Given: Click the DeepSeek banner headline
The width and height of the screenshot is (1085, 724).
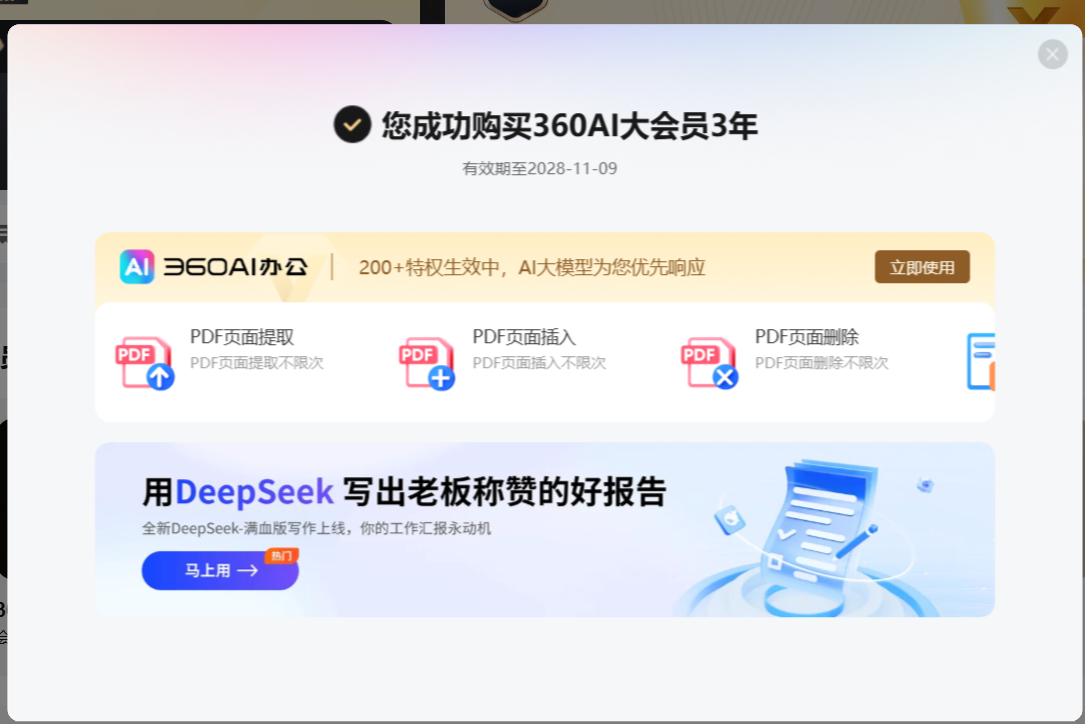Looking at the screenshot, I should point(404,491).
